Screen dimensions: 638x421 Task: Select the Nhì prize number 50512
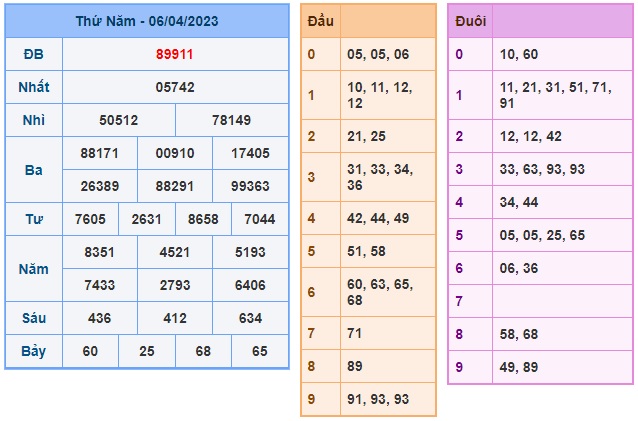119,120
